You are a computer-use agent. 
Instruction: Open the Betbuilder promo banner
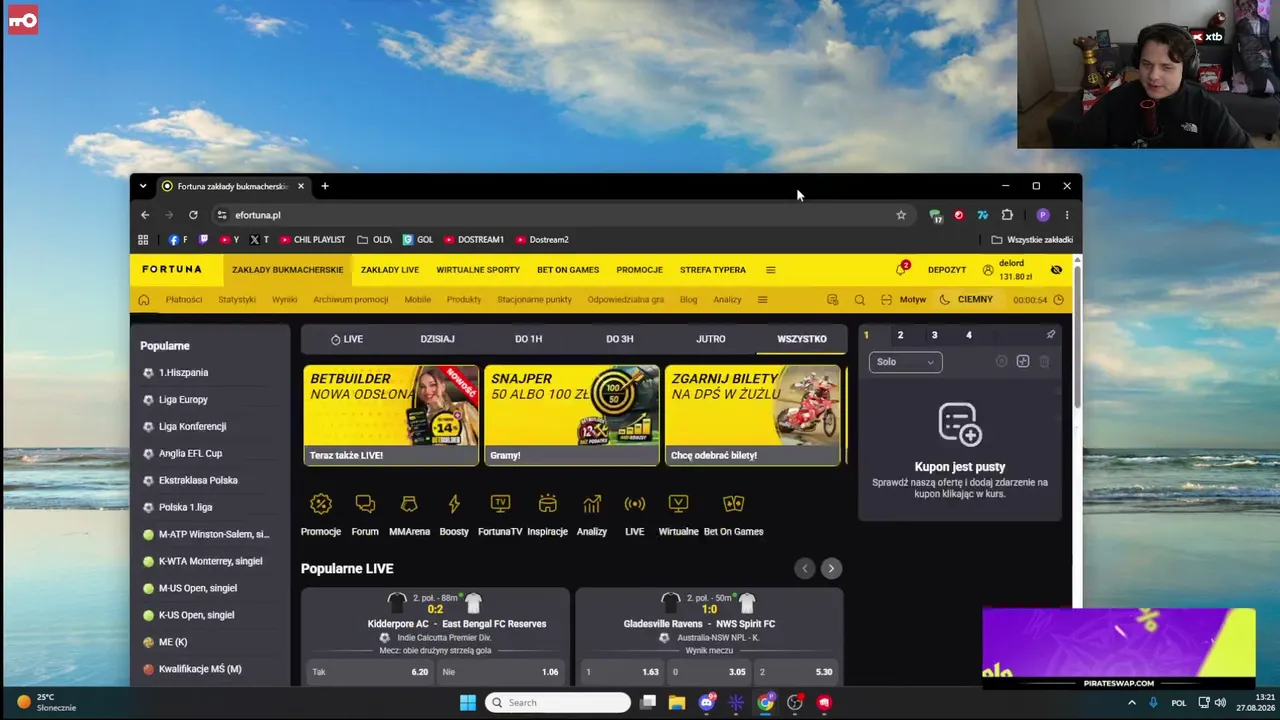coord(391,415)
